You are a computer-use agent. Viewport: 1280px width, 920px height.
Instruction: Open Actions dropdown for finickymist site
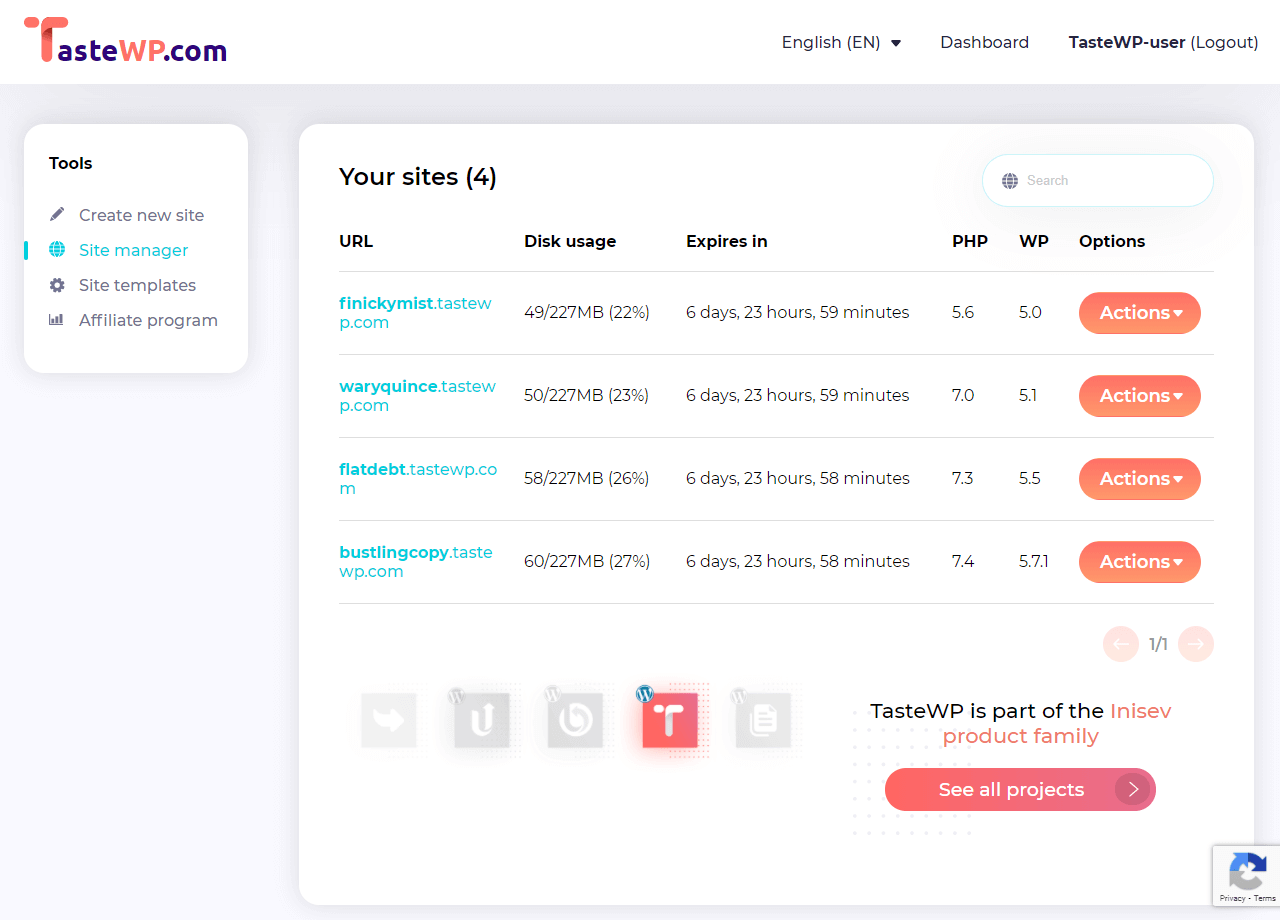[x=1140, y=313]
